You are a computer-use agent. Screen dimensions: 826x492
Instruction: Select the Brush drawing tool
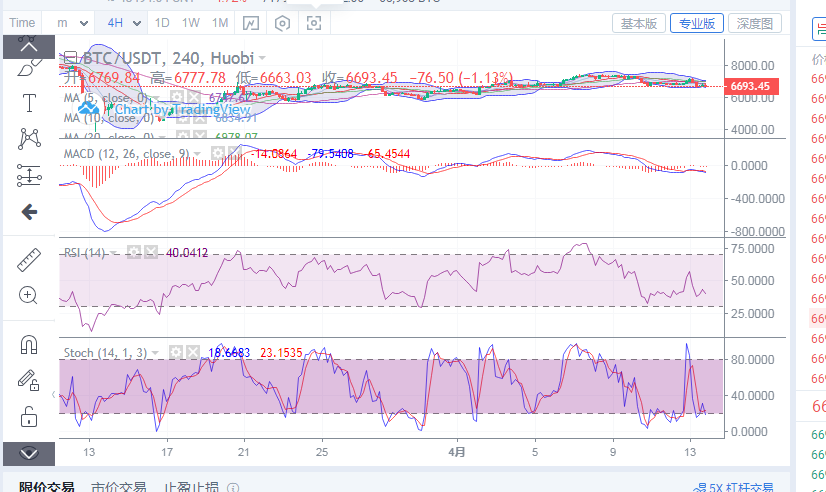(29, 67)
